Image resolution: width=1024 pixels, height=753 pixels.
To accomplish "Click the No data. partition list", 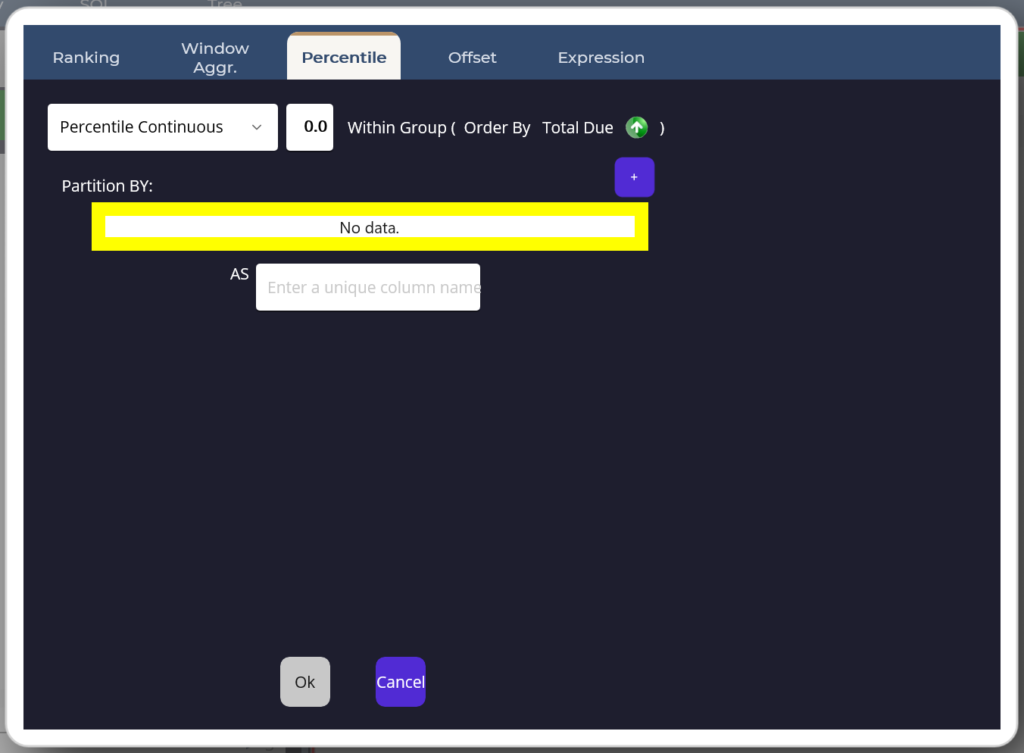I will coord(370,227).
